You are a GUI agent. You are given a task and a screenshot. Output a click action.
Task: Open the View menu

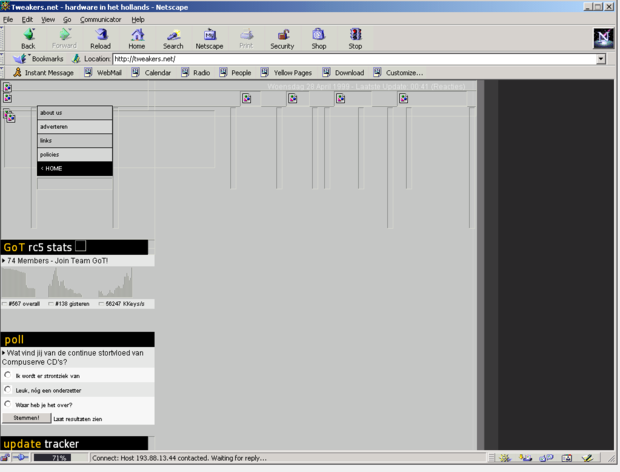48,19
